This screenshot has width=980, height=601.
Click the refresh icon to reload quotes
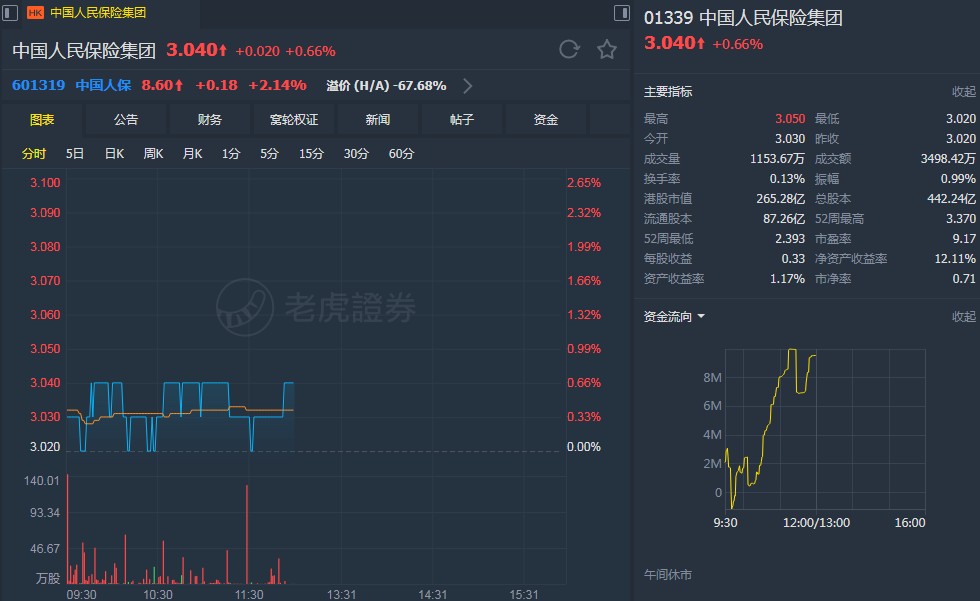pos(570,48)
